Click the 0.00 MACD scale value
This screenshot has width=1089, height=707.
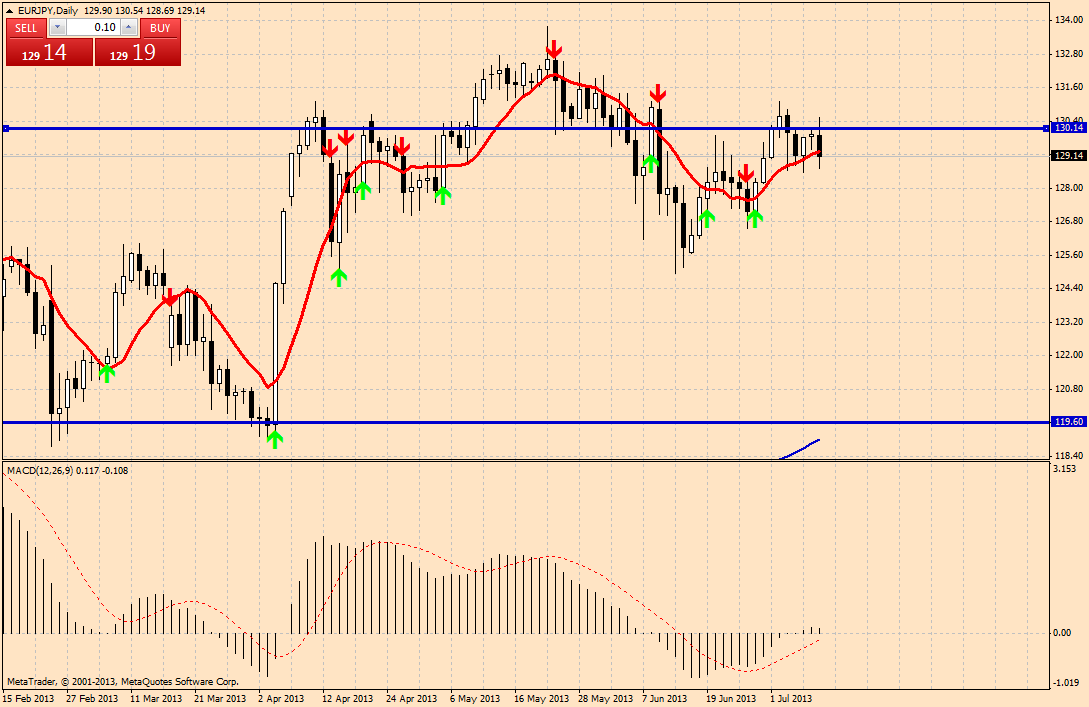click(1062, 633)
